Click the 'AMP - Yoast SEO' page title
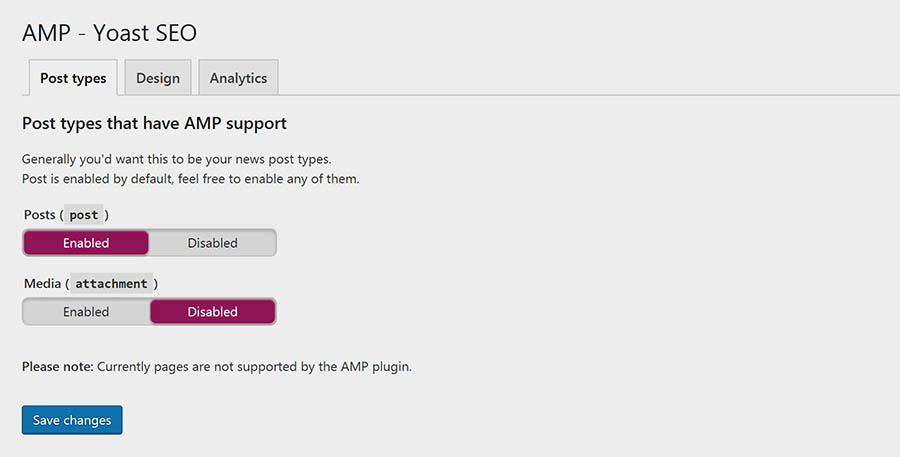 (109, 33)
